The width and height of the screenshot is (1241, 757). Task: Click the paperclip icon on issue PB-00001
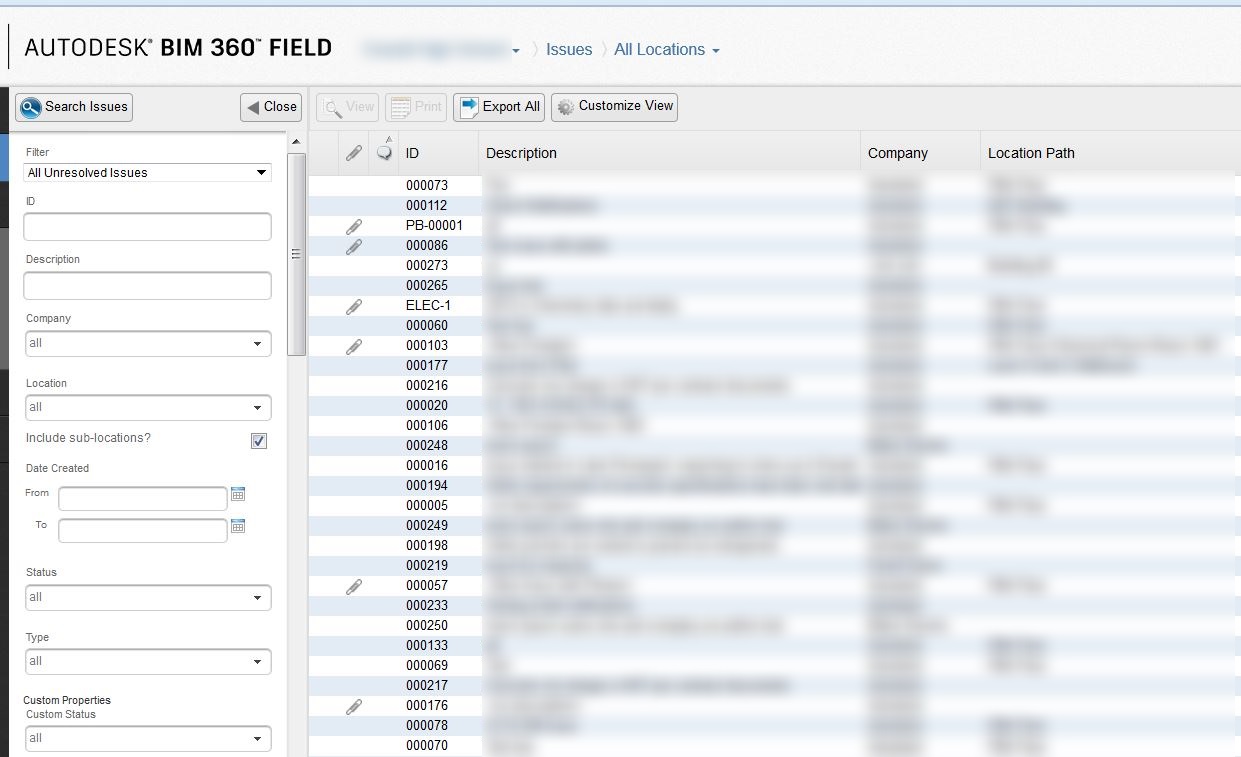(353, 225)
